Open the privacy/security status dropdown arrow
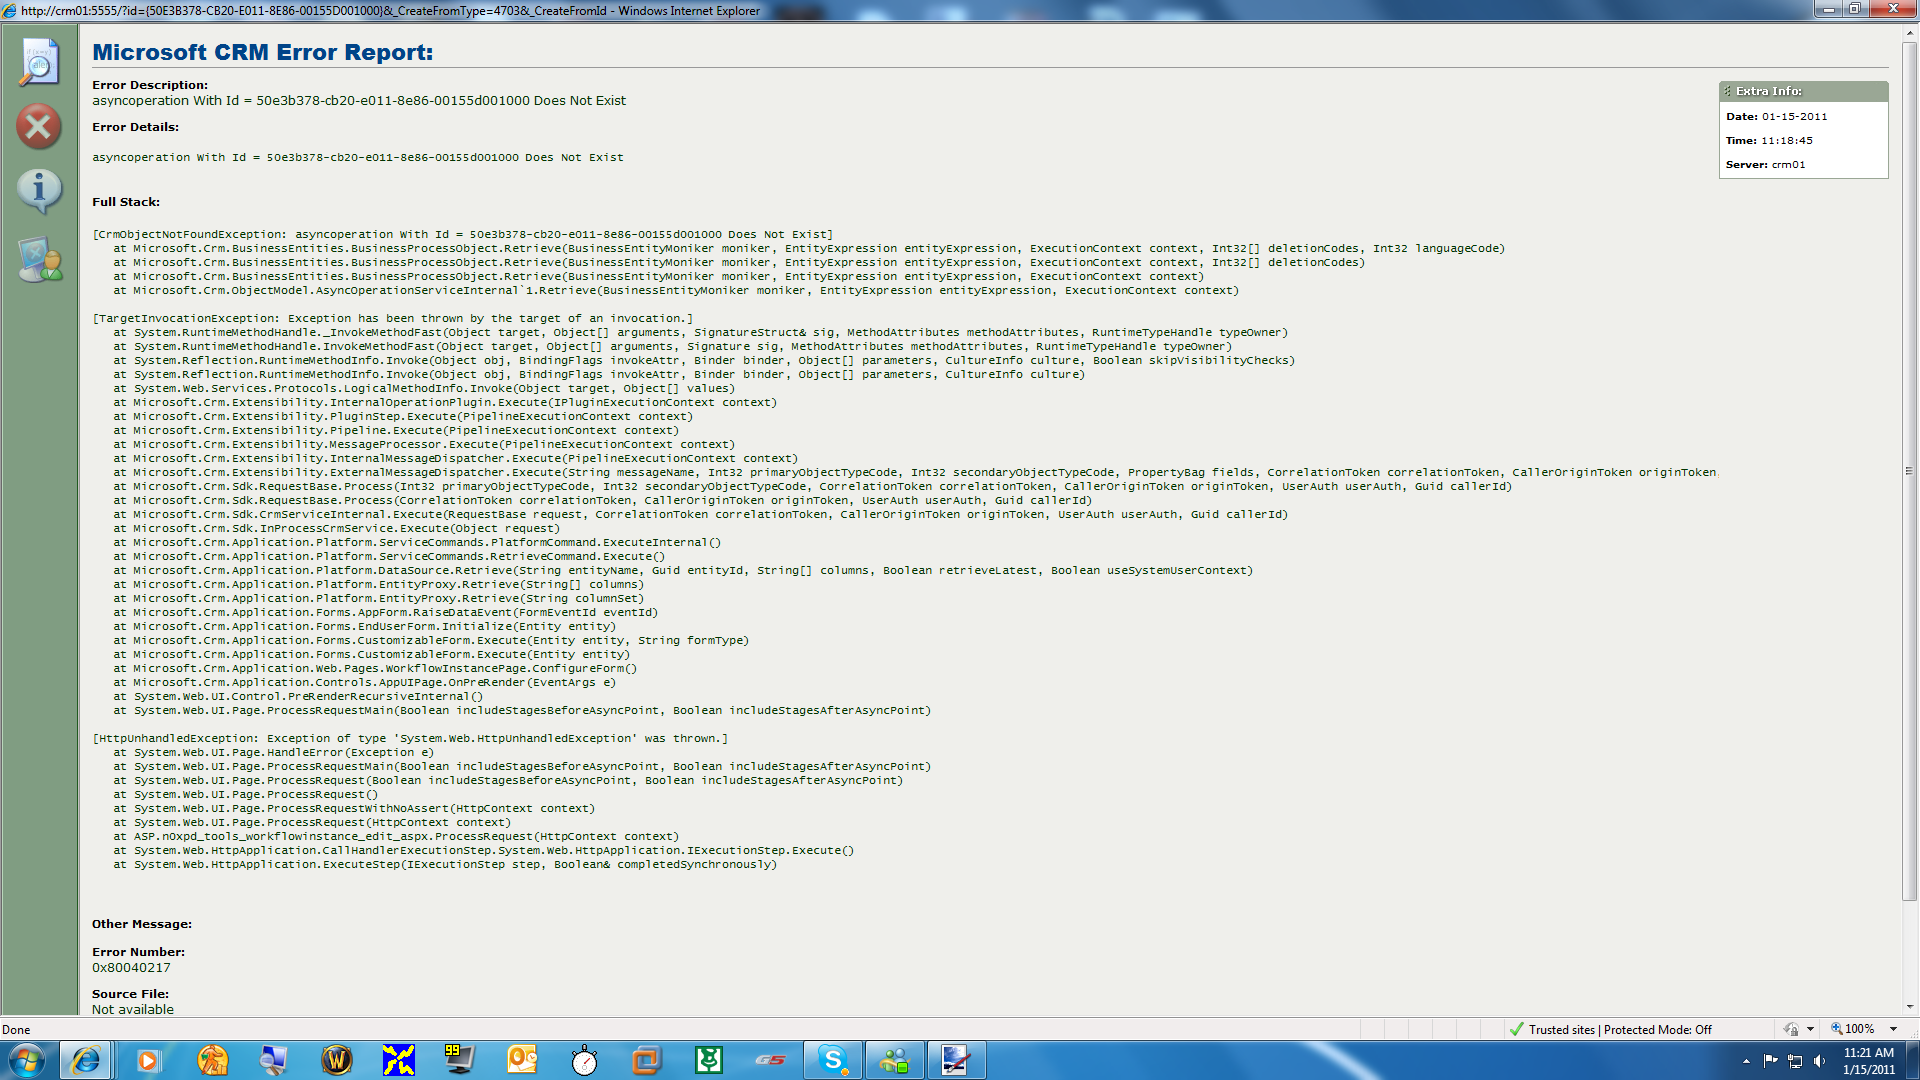This screenshot has width=1920, height=1080. click(x=1810, y=1029)
